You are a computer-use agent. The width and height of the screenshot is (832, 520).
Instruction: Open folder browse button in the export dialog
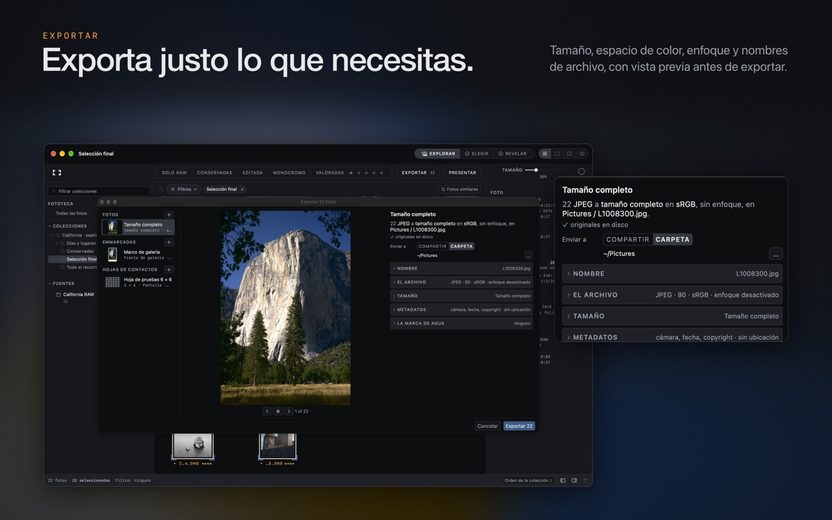pos(528,256)
